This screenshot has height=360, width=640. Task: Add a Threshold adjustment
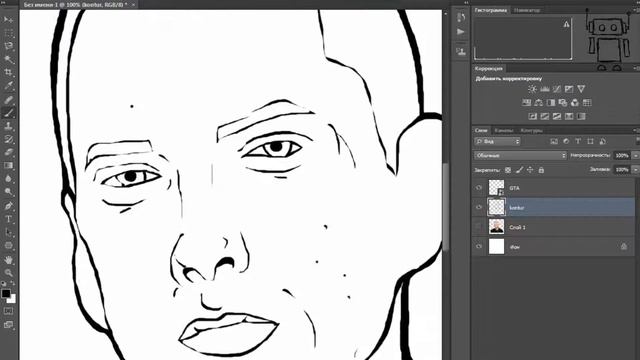[x=557, y=116]
